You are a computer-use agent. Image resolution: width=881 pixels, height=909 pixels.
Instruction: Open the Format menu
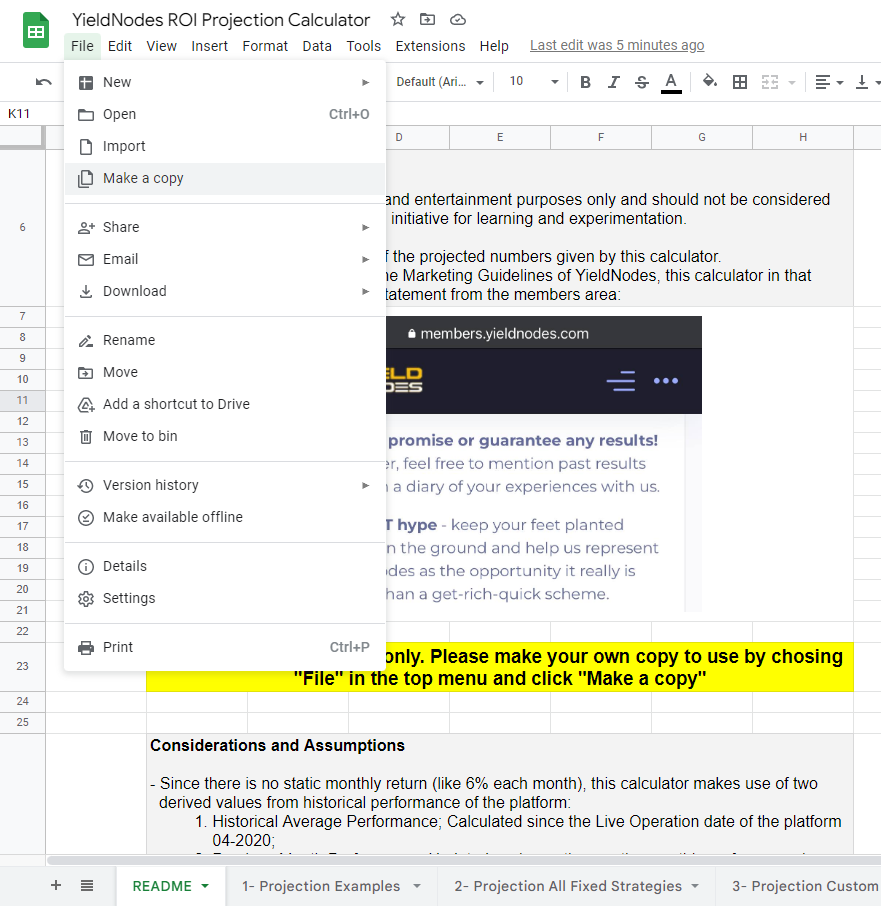click(265, 46)
